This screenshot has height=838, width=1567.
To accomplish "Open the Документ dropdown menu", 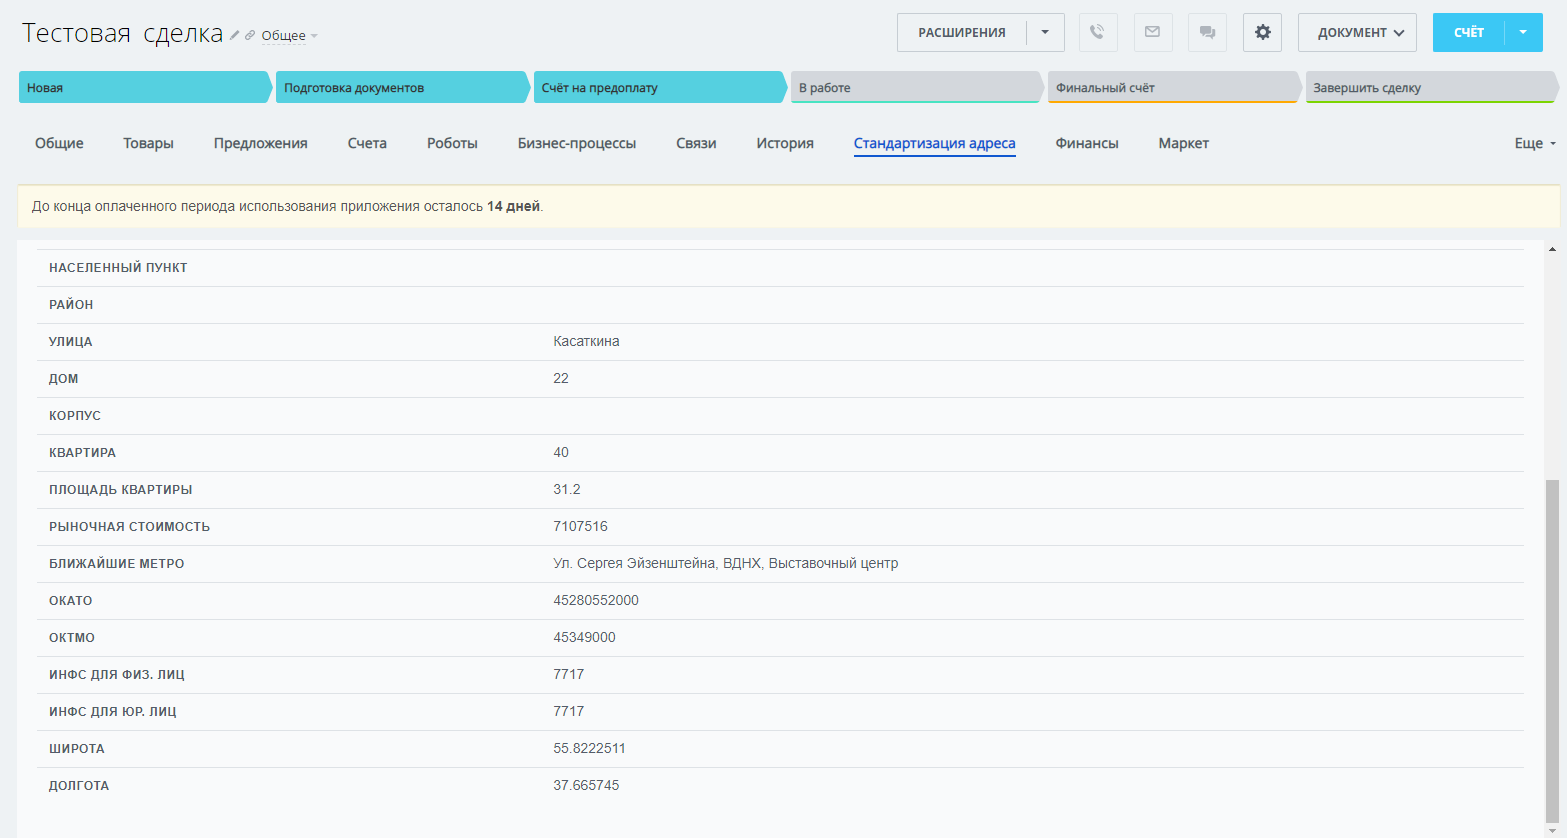I will [x=1357, y=32].
